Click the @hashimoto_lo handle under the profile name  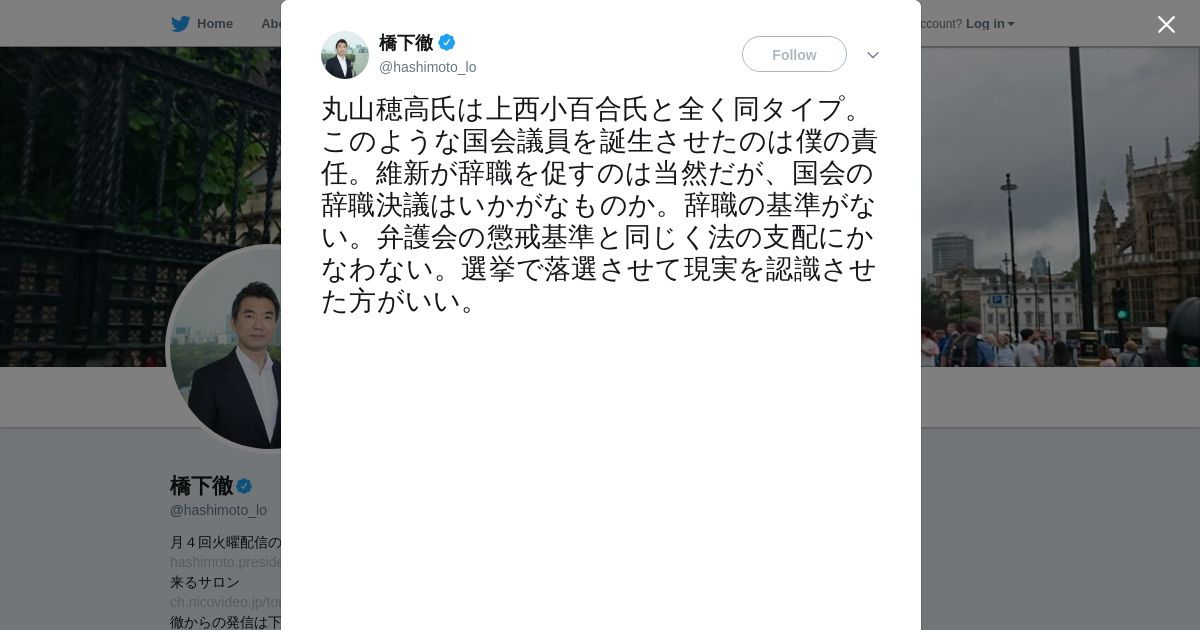(218, 510)
